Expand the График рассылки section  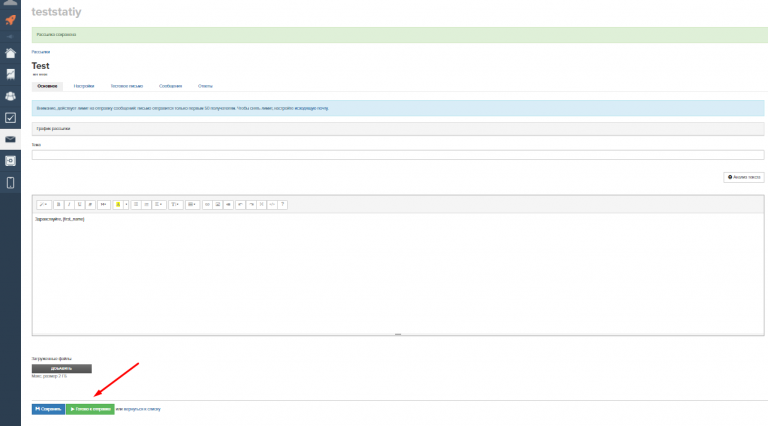tap(54, 128)
